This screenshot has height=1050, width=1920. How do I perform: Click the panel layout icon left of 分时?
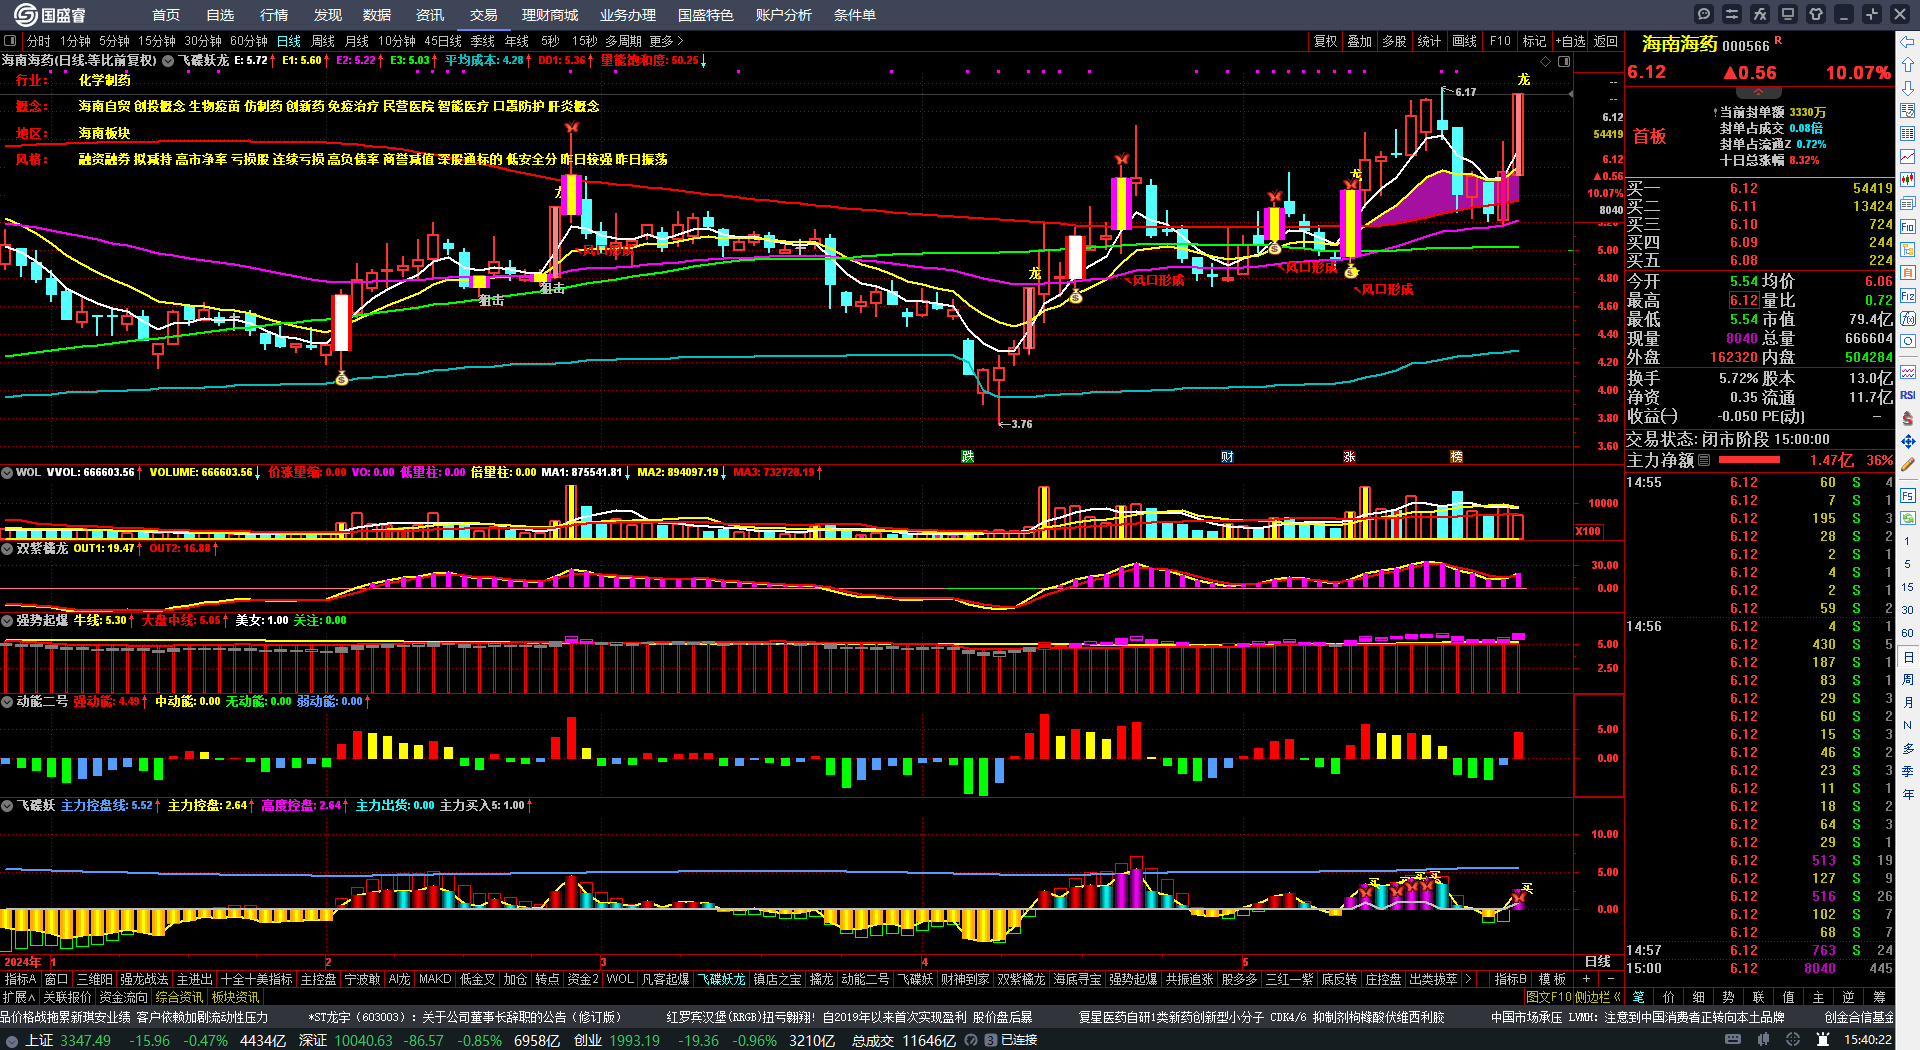pyautogui.click(x=10, y=41)
